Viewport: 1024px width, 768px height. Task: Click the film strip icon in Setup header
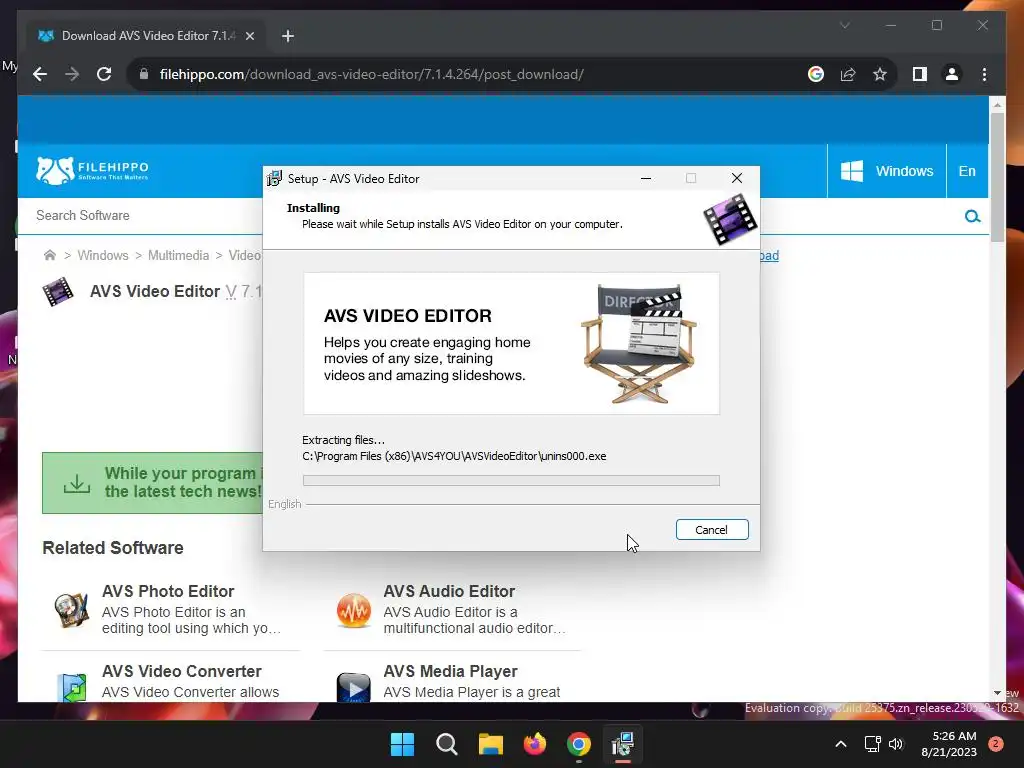pyautogui.click(x=730, y=219)
